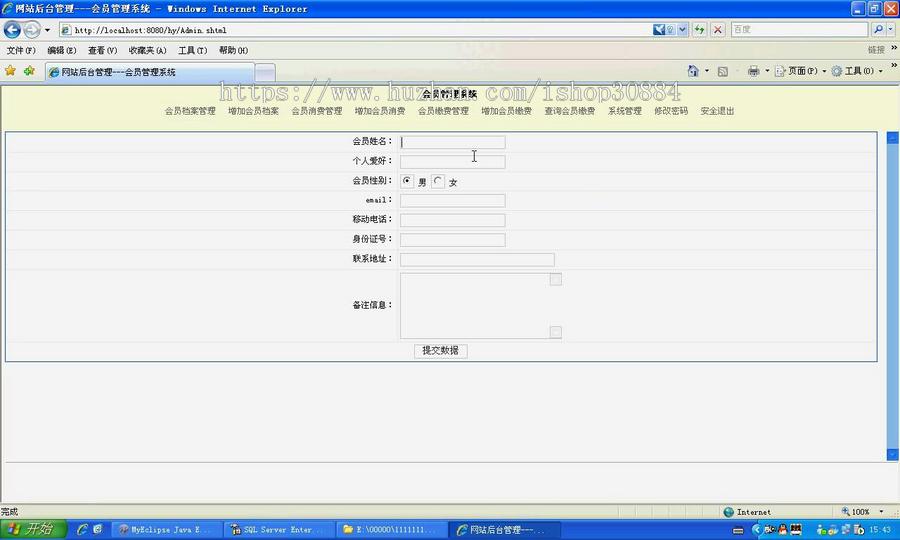Launch Internet Explorer from quick launch

click(82, 529)
